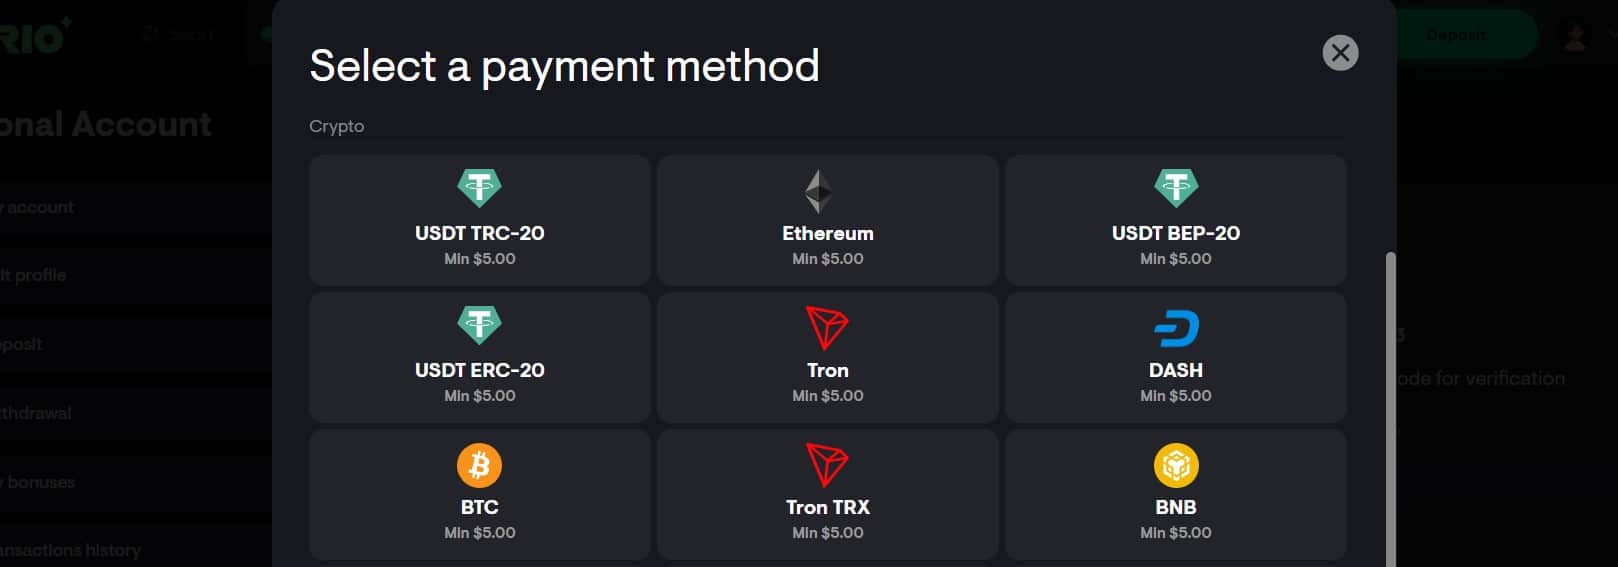Viewport: 1618px width, 567px height.
Task: Close the payment method dialog
Action: click(x=1340, y=53)
